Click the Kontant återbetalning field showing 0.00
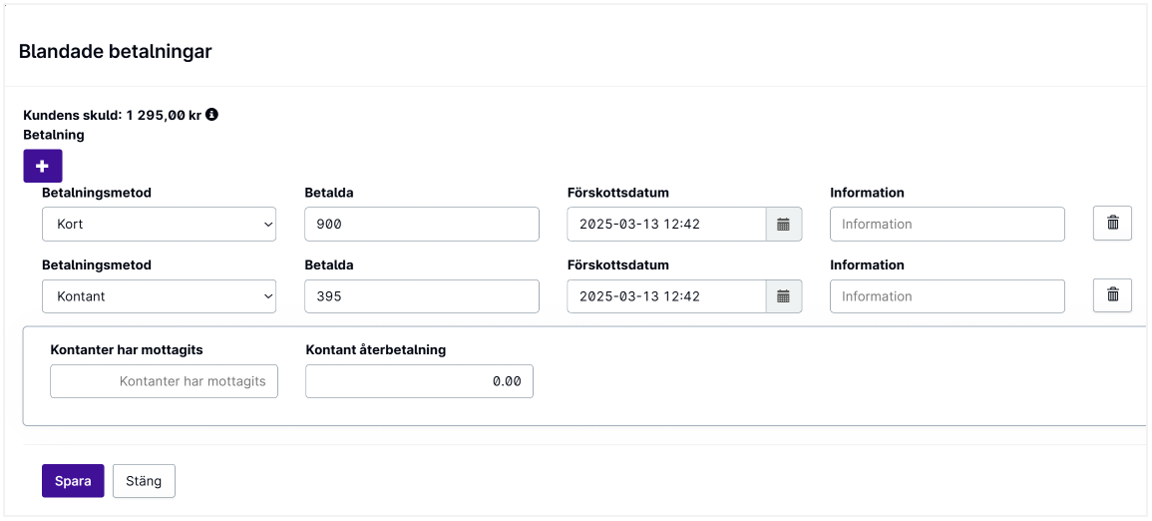 coord(419,381)
